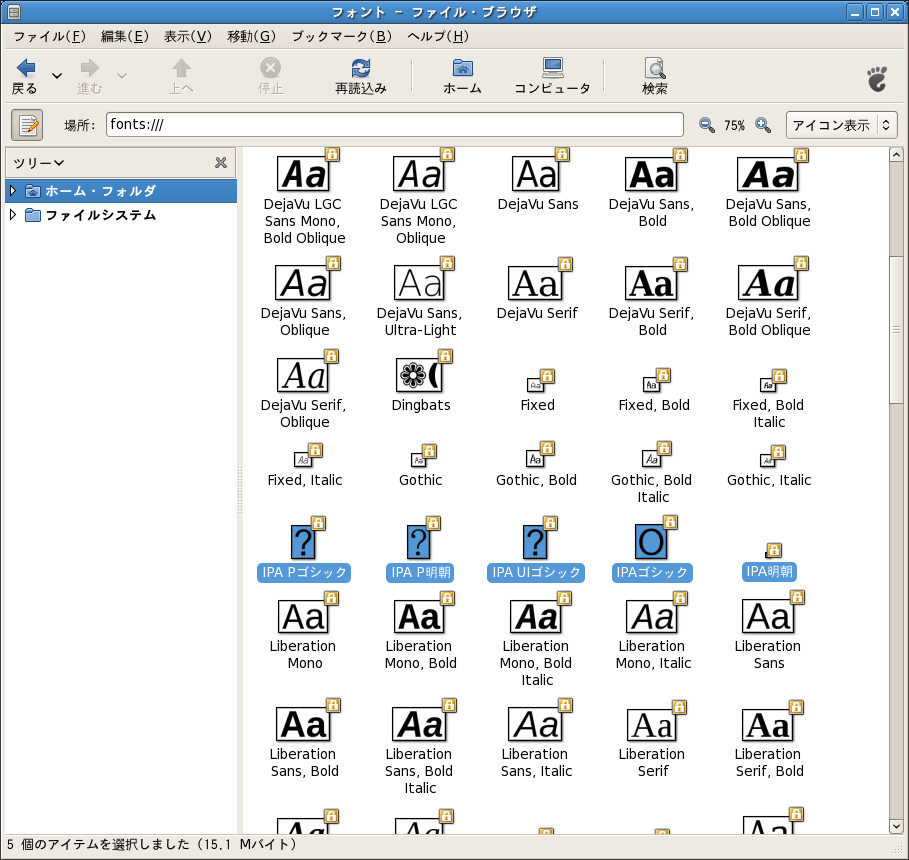Screen dimensions: 909x860
Task: Click the GNOME foot throbber icon
Action: 877,79
